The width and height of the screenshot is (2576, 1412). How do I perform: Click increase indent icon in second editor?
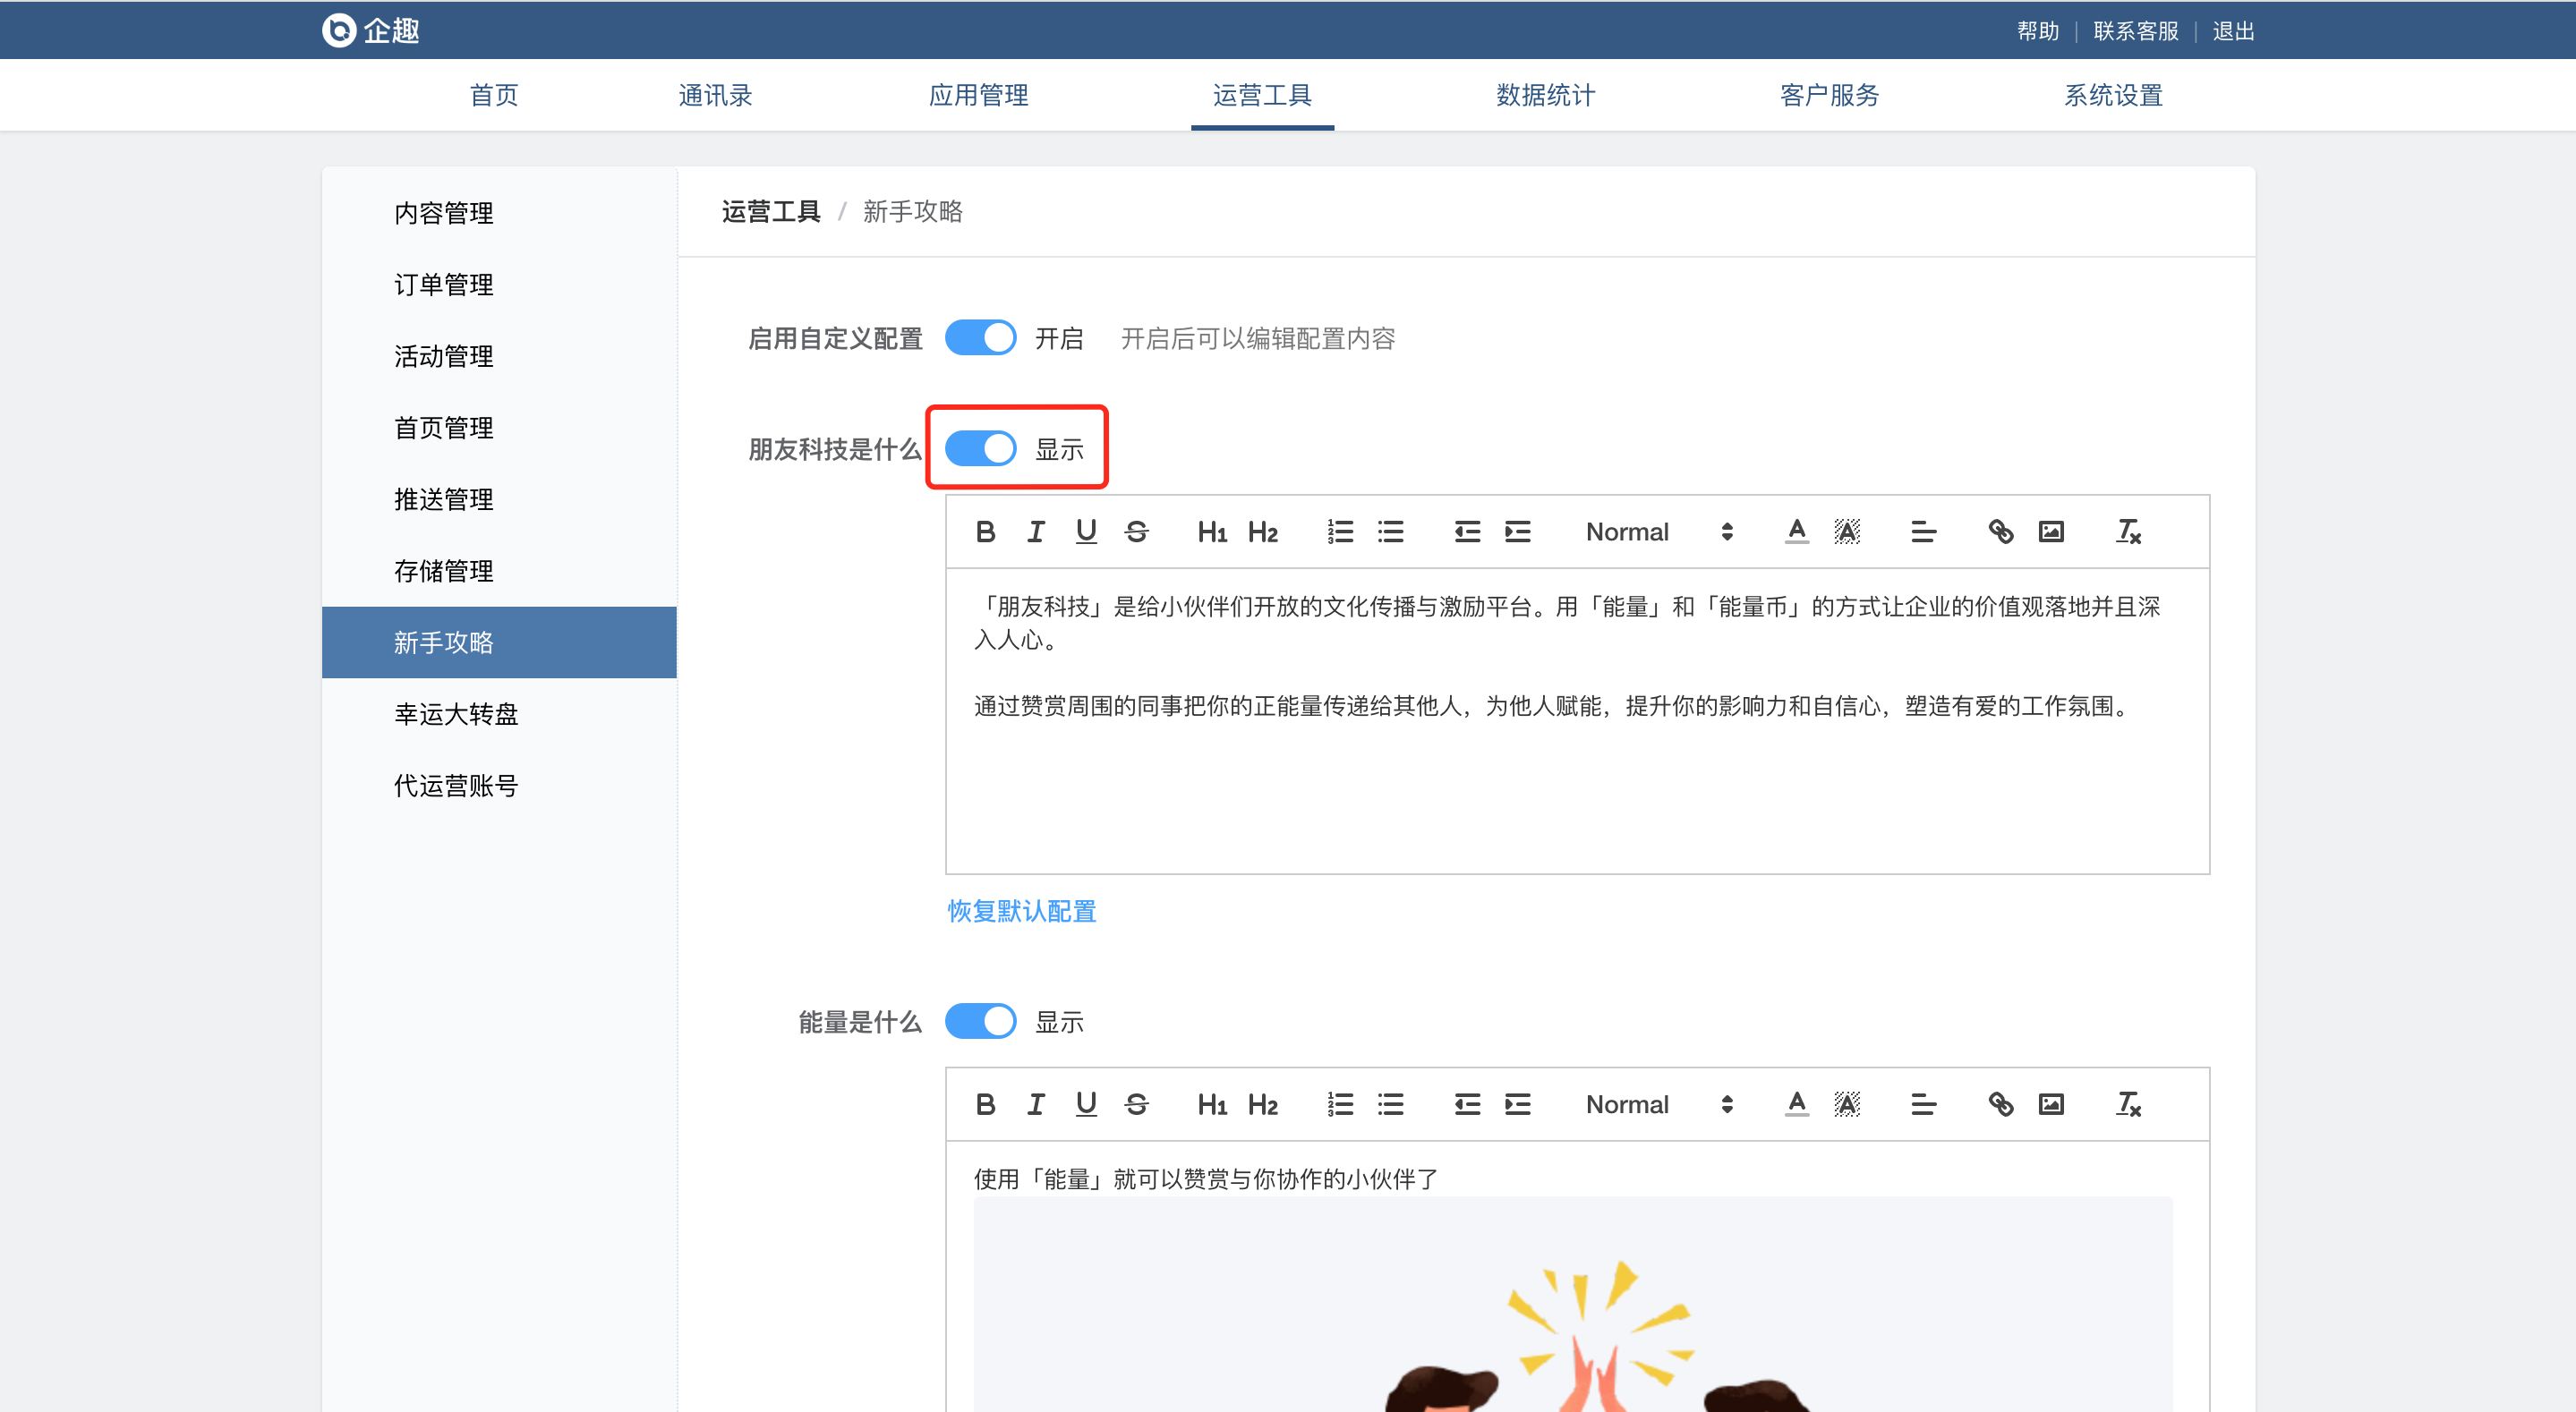(x=1518, y=1105)
